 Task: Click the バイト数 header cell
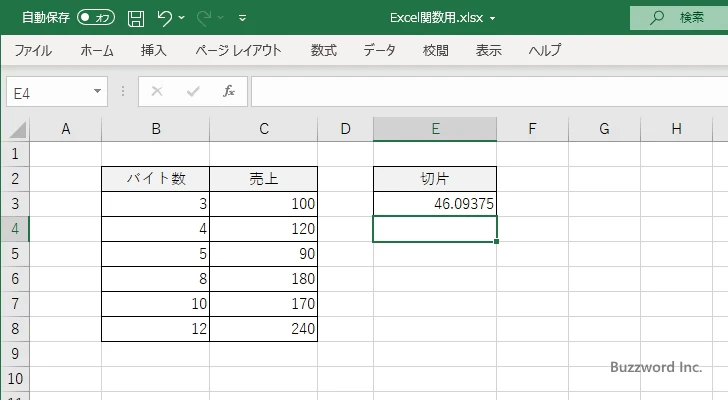click(156, 179)
